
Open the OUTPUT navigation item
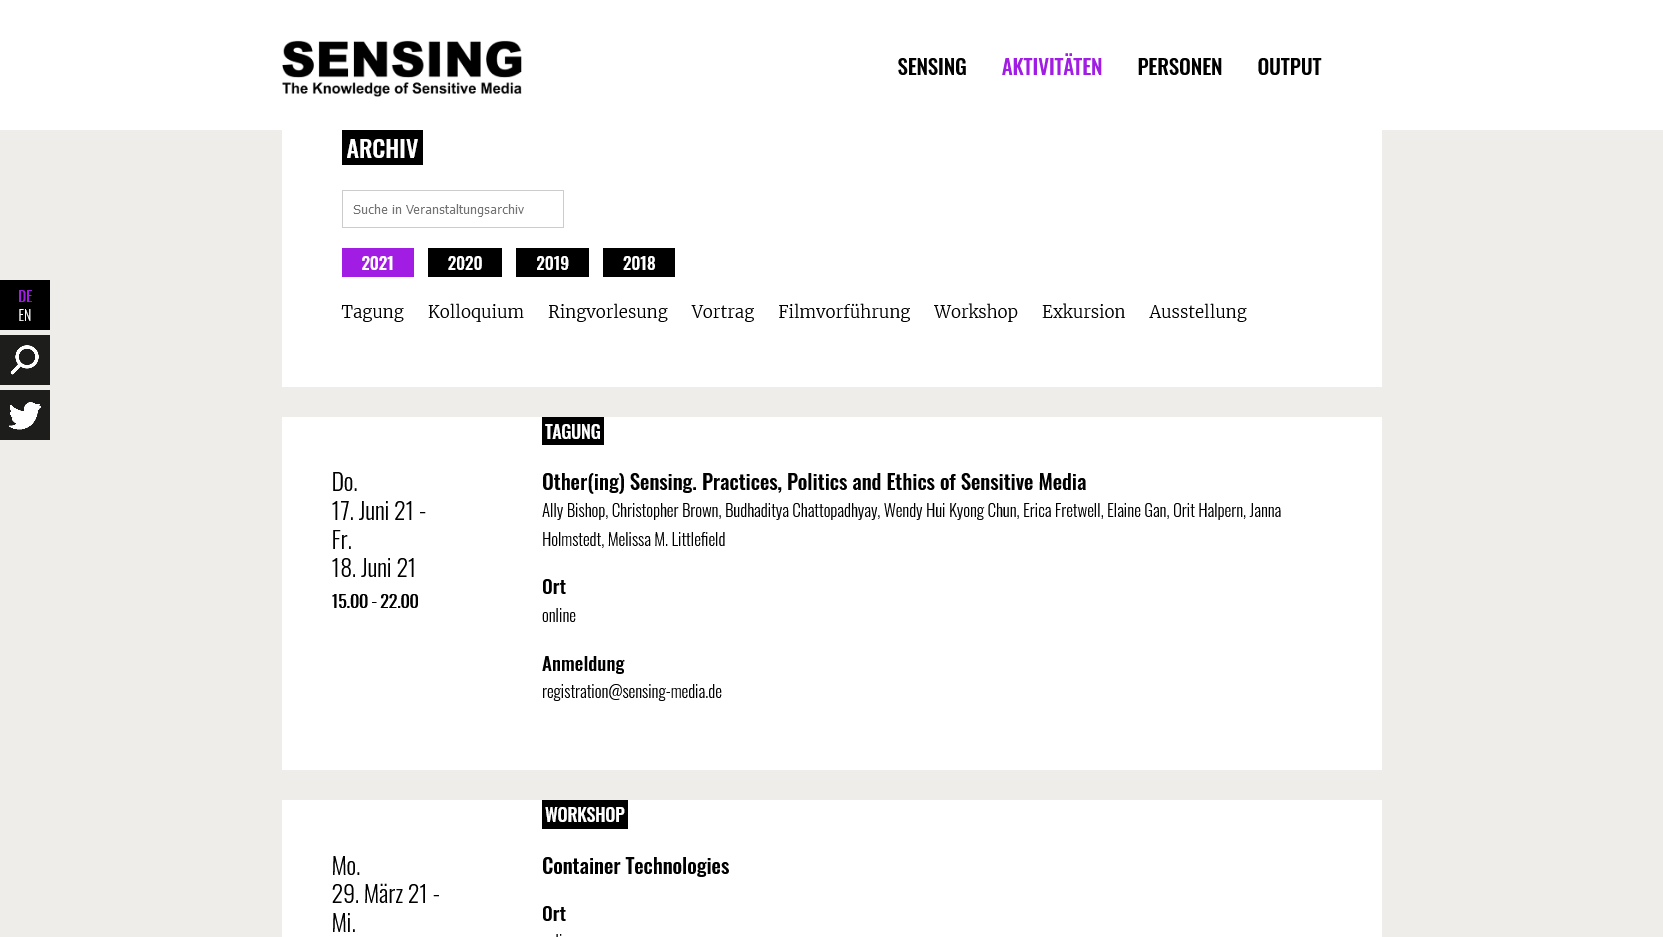click(1288, 67)
